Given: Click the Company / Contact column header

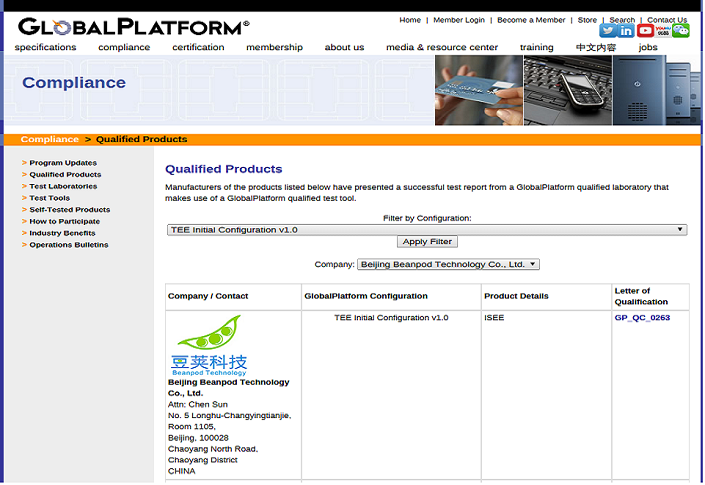Looking at the screenshot, I should 233,297.
